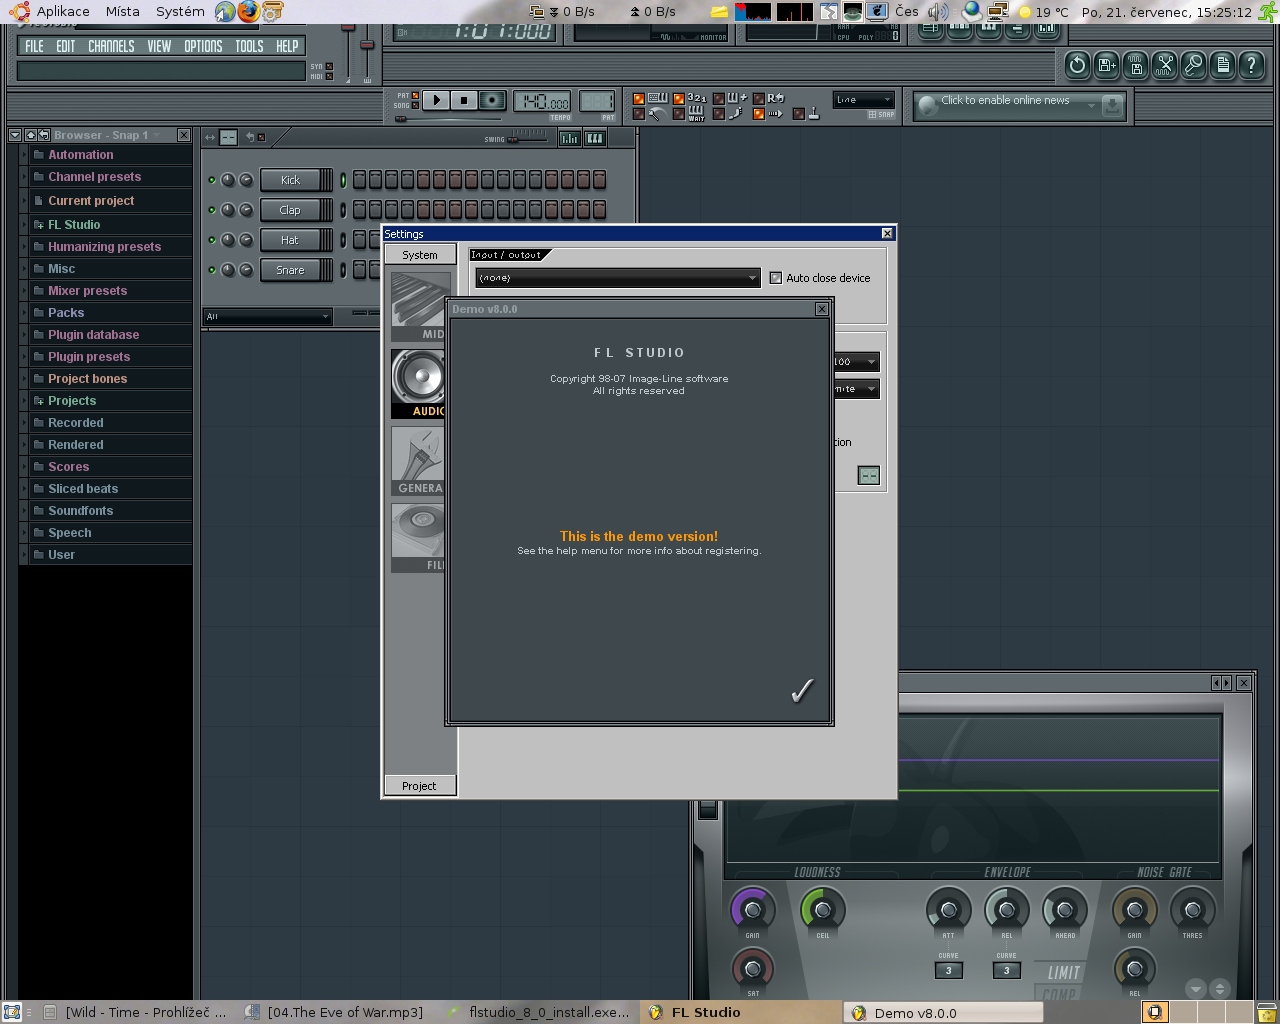The width and height of the screenshot is (1280, 1024).
Task: Open the EDIT menu
Action: click(66, 46)
